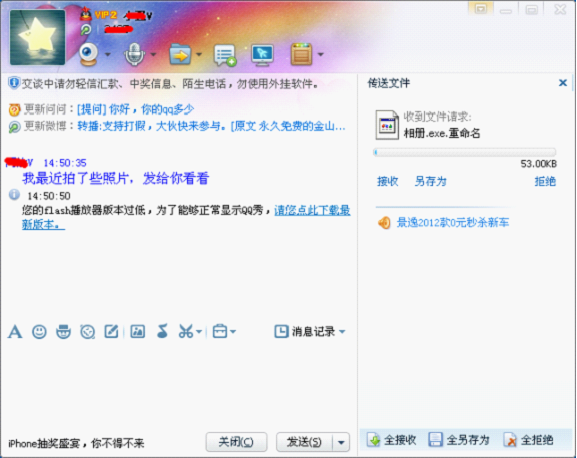Accept the file with 接收
The height and width of the screenshot is (458, 577).
387,181
